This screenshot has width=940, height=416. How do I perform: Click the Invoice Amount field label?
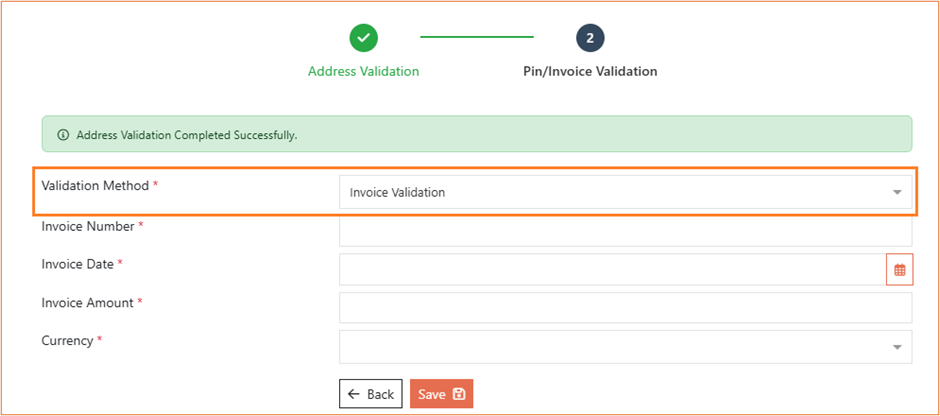(x=87, y=303)
